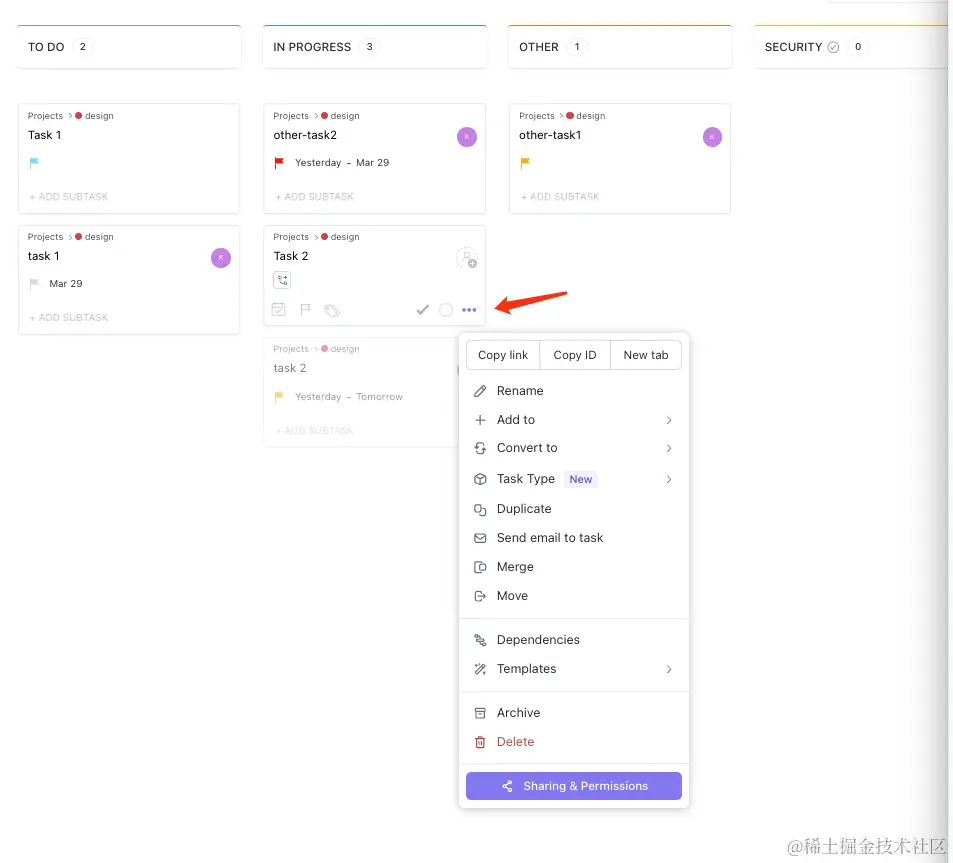
Task: Assign user via assignee icon on Task 2
Action: click(x=467, y=258)
